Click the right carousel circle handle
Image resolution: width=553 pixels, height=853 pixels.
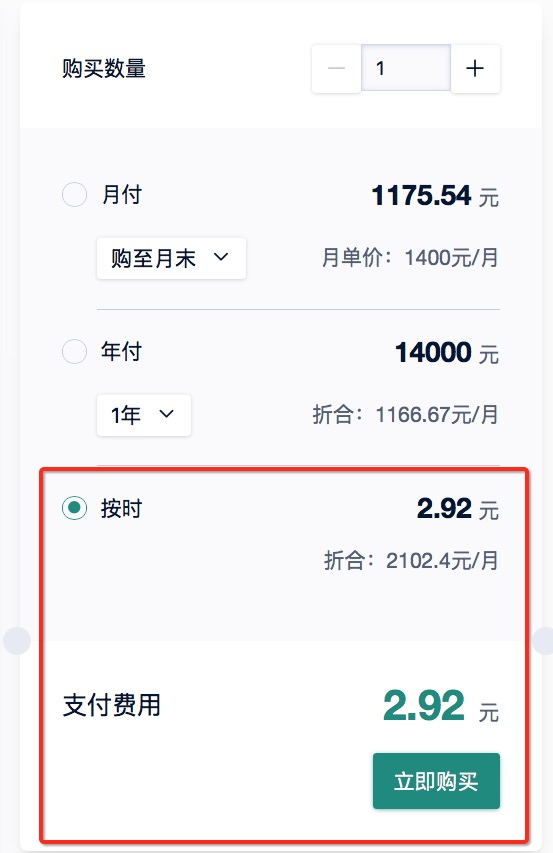[544, 640]
